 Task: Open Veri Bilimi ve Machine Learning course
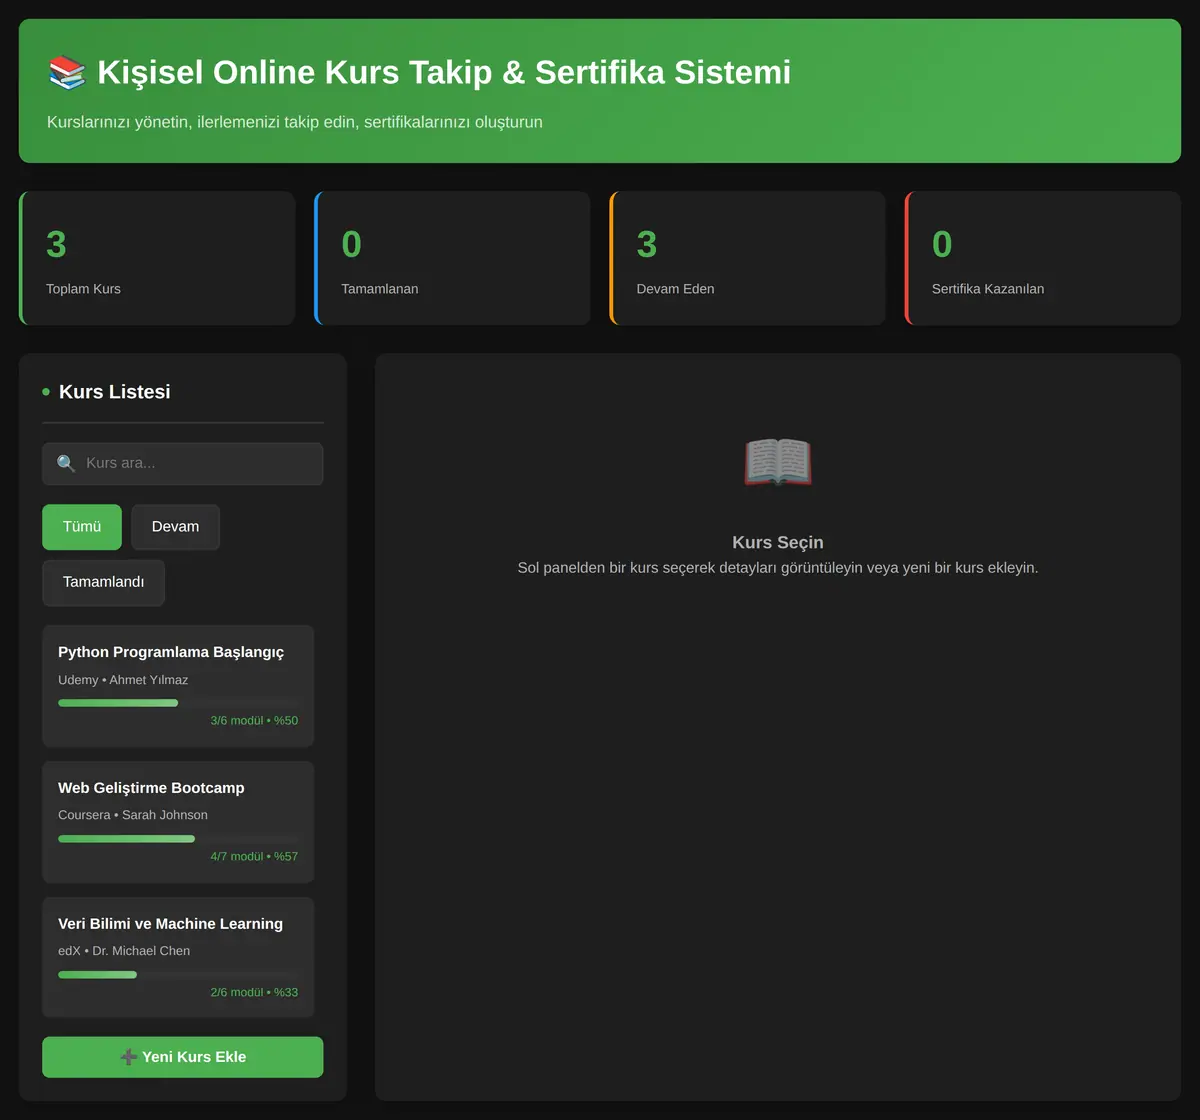tap(178, 958)
